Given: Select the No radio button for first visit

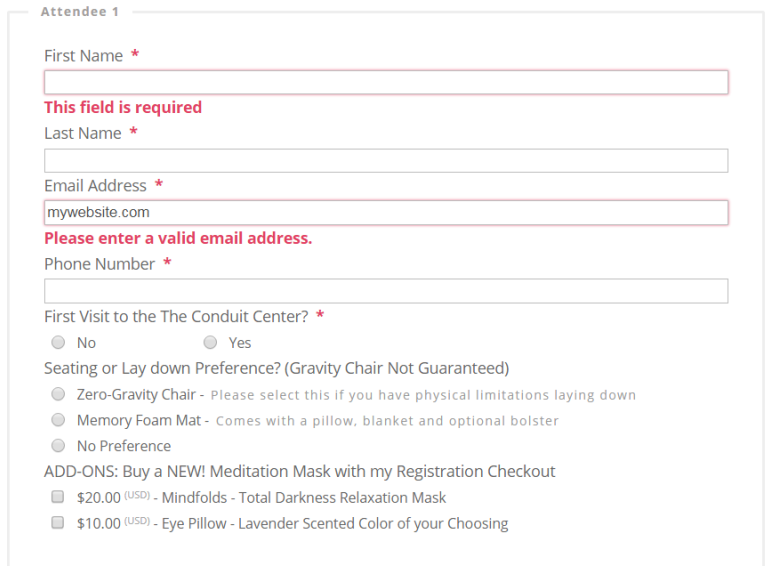Looking at the screenshot, I should pyautogui.click(x=58, y=342).
